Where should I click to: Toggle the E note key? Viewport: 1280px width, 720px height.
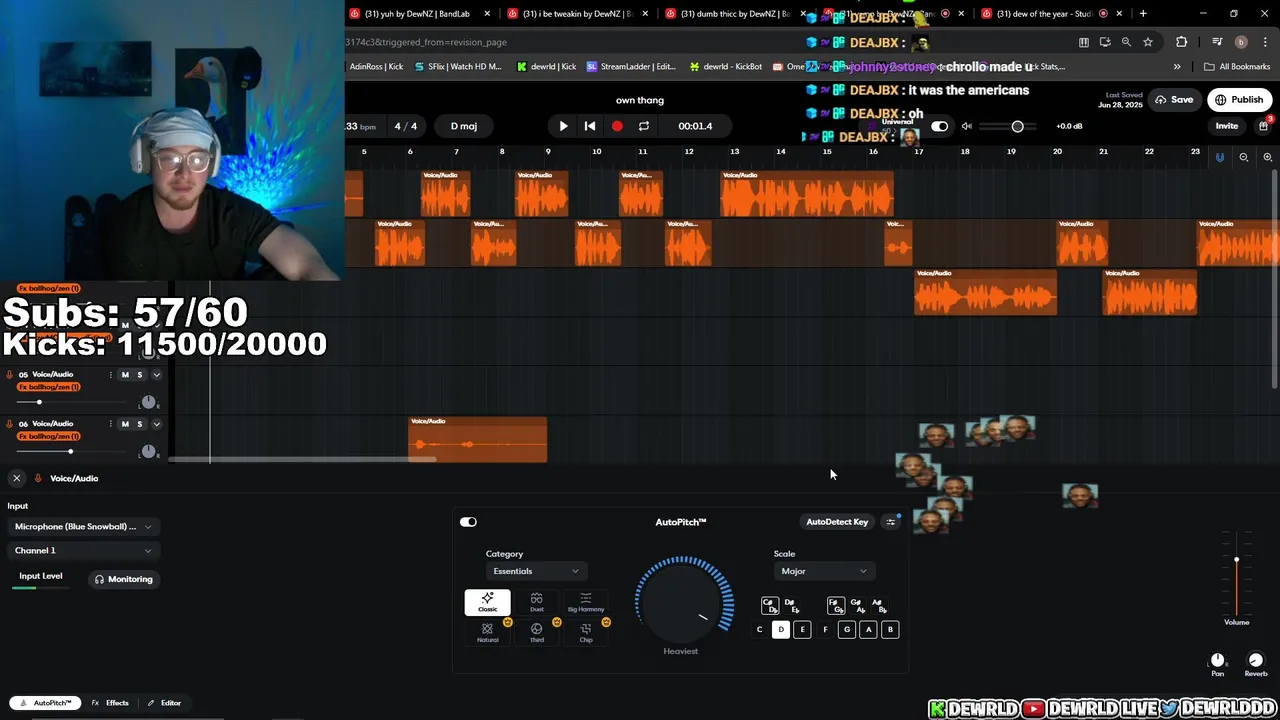click(802, 629)
